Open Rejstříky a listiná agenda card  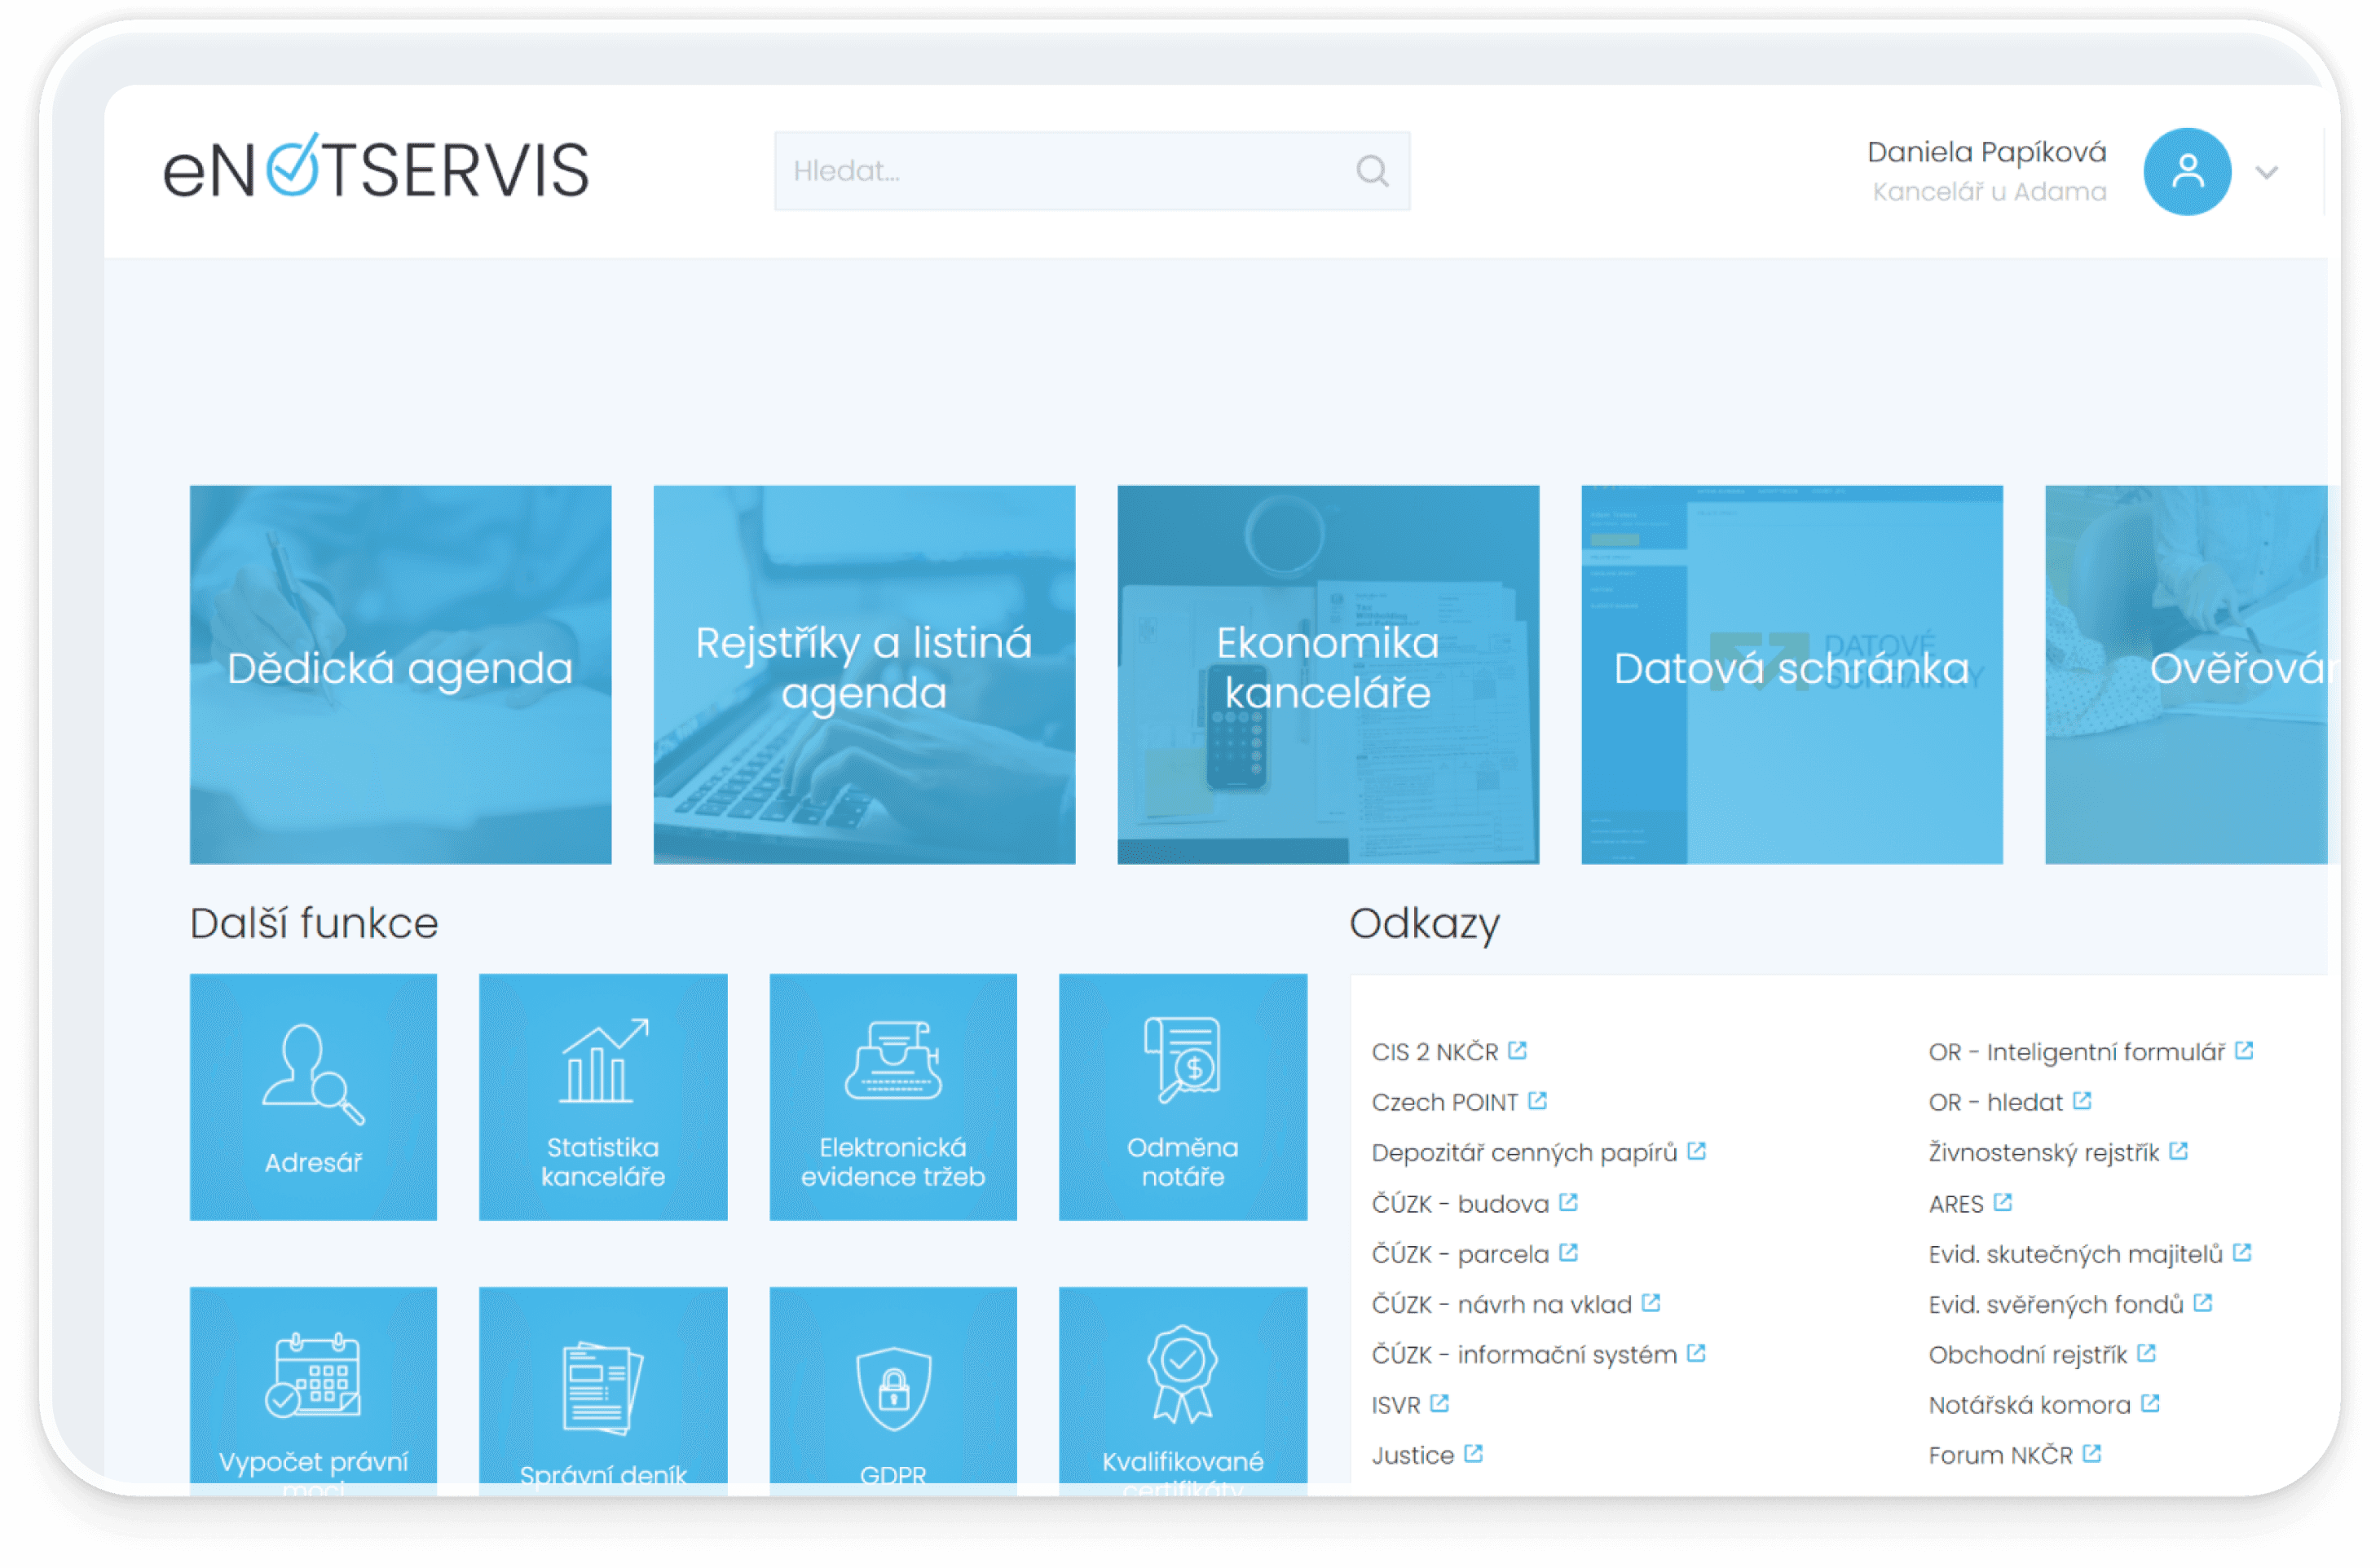pyautogui.click(x=864, y=674)
